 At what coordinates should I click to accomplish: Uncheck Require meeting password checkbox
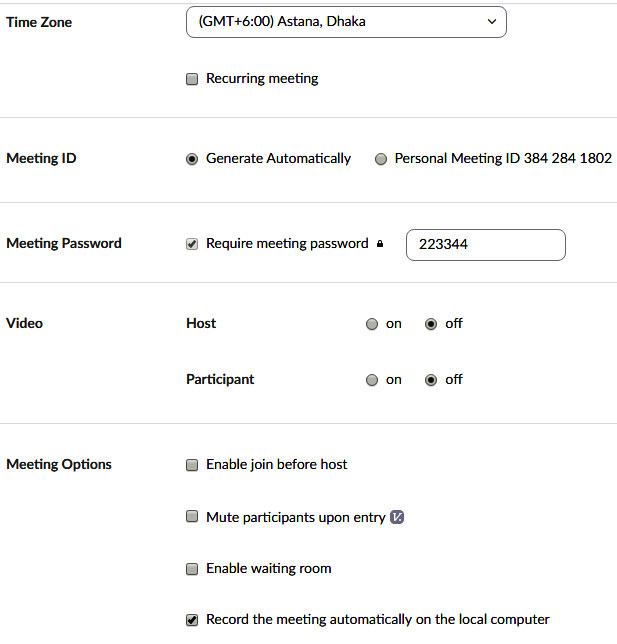click(x=192, y=244)
